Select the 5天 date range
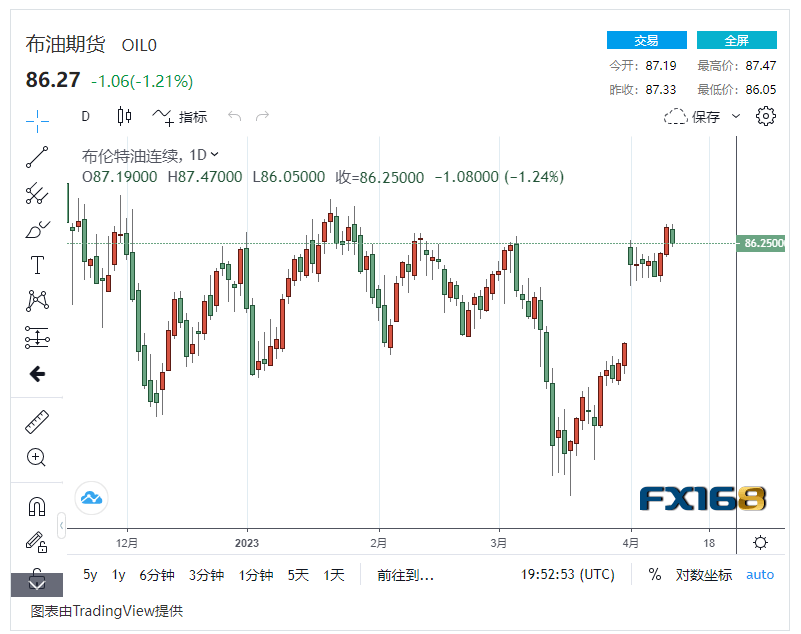Viewport: 801px width, 634px height. point(298,575)
